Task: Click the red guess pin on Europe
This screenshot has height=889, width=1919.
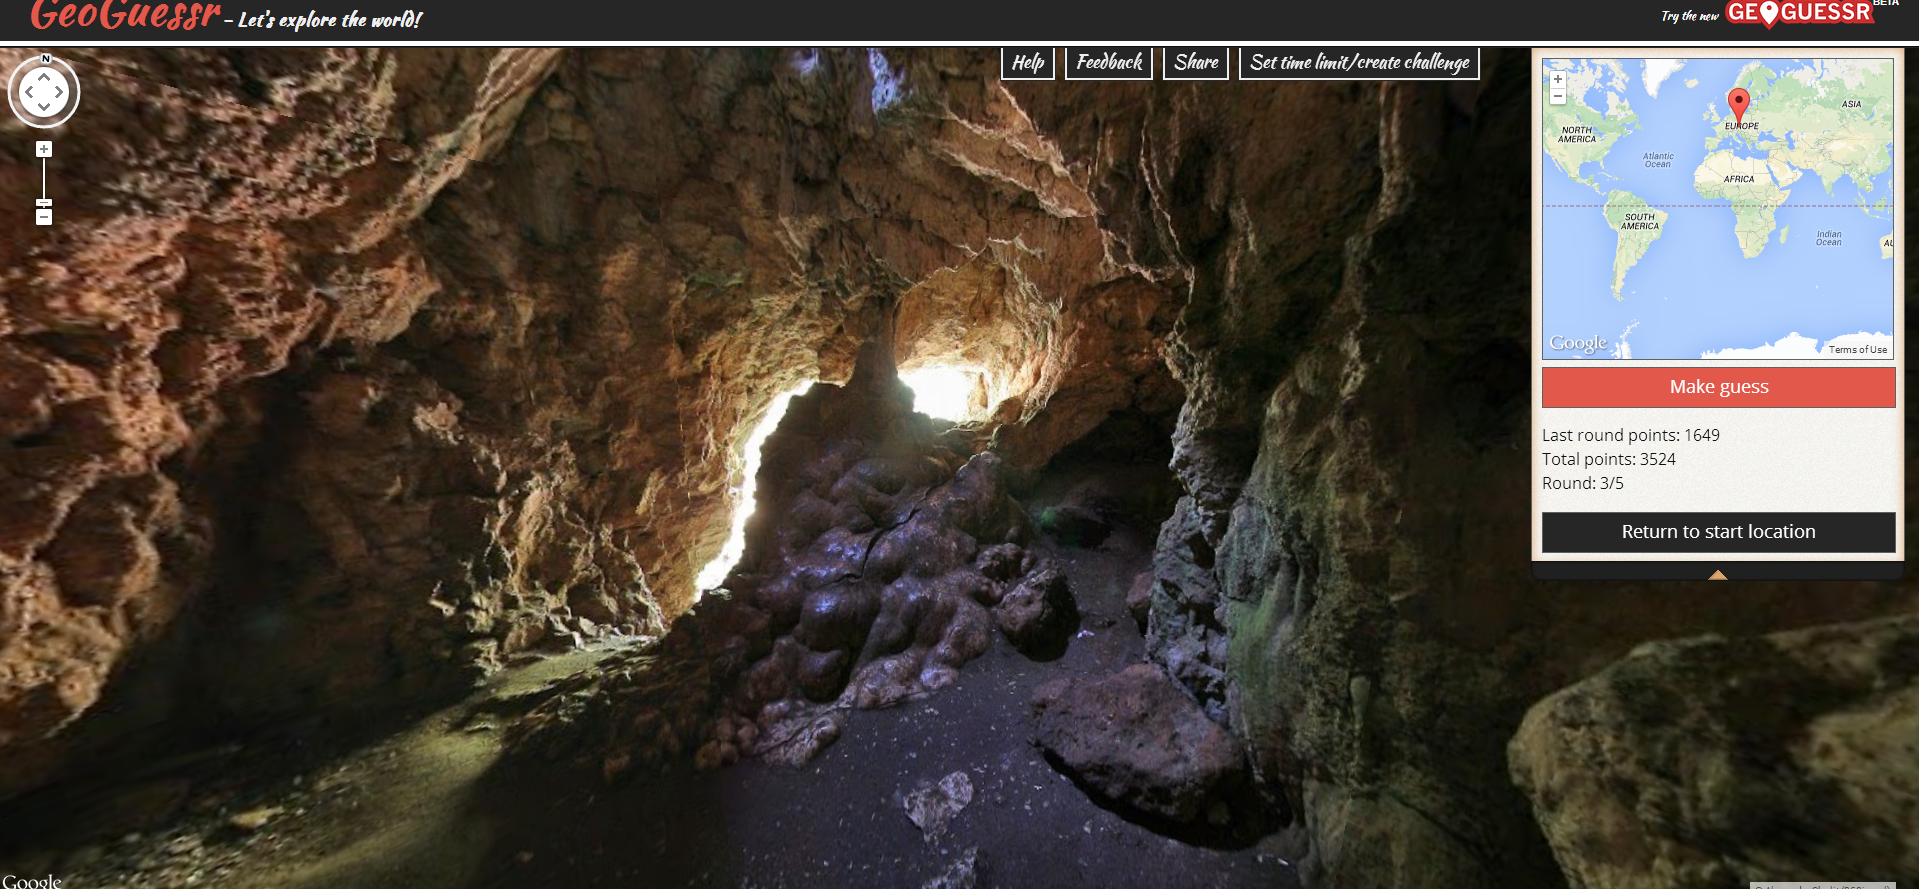Action: (1739, 105)
